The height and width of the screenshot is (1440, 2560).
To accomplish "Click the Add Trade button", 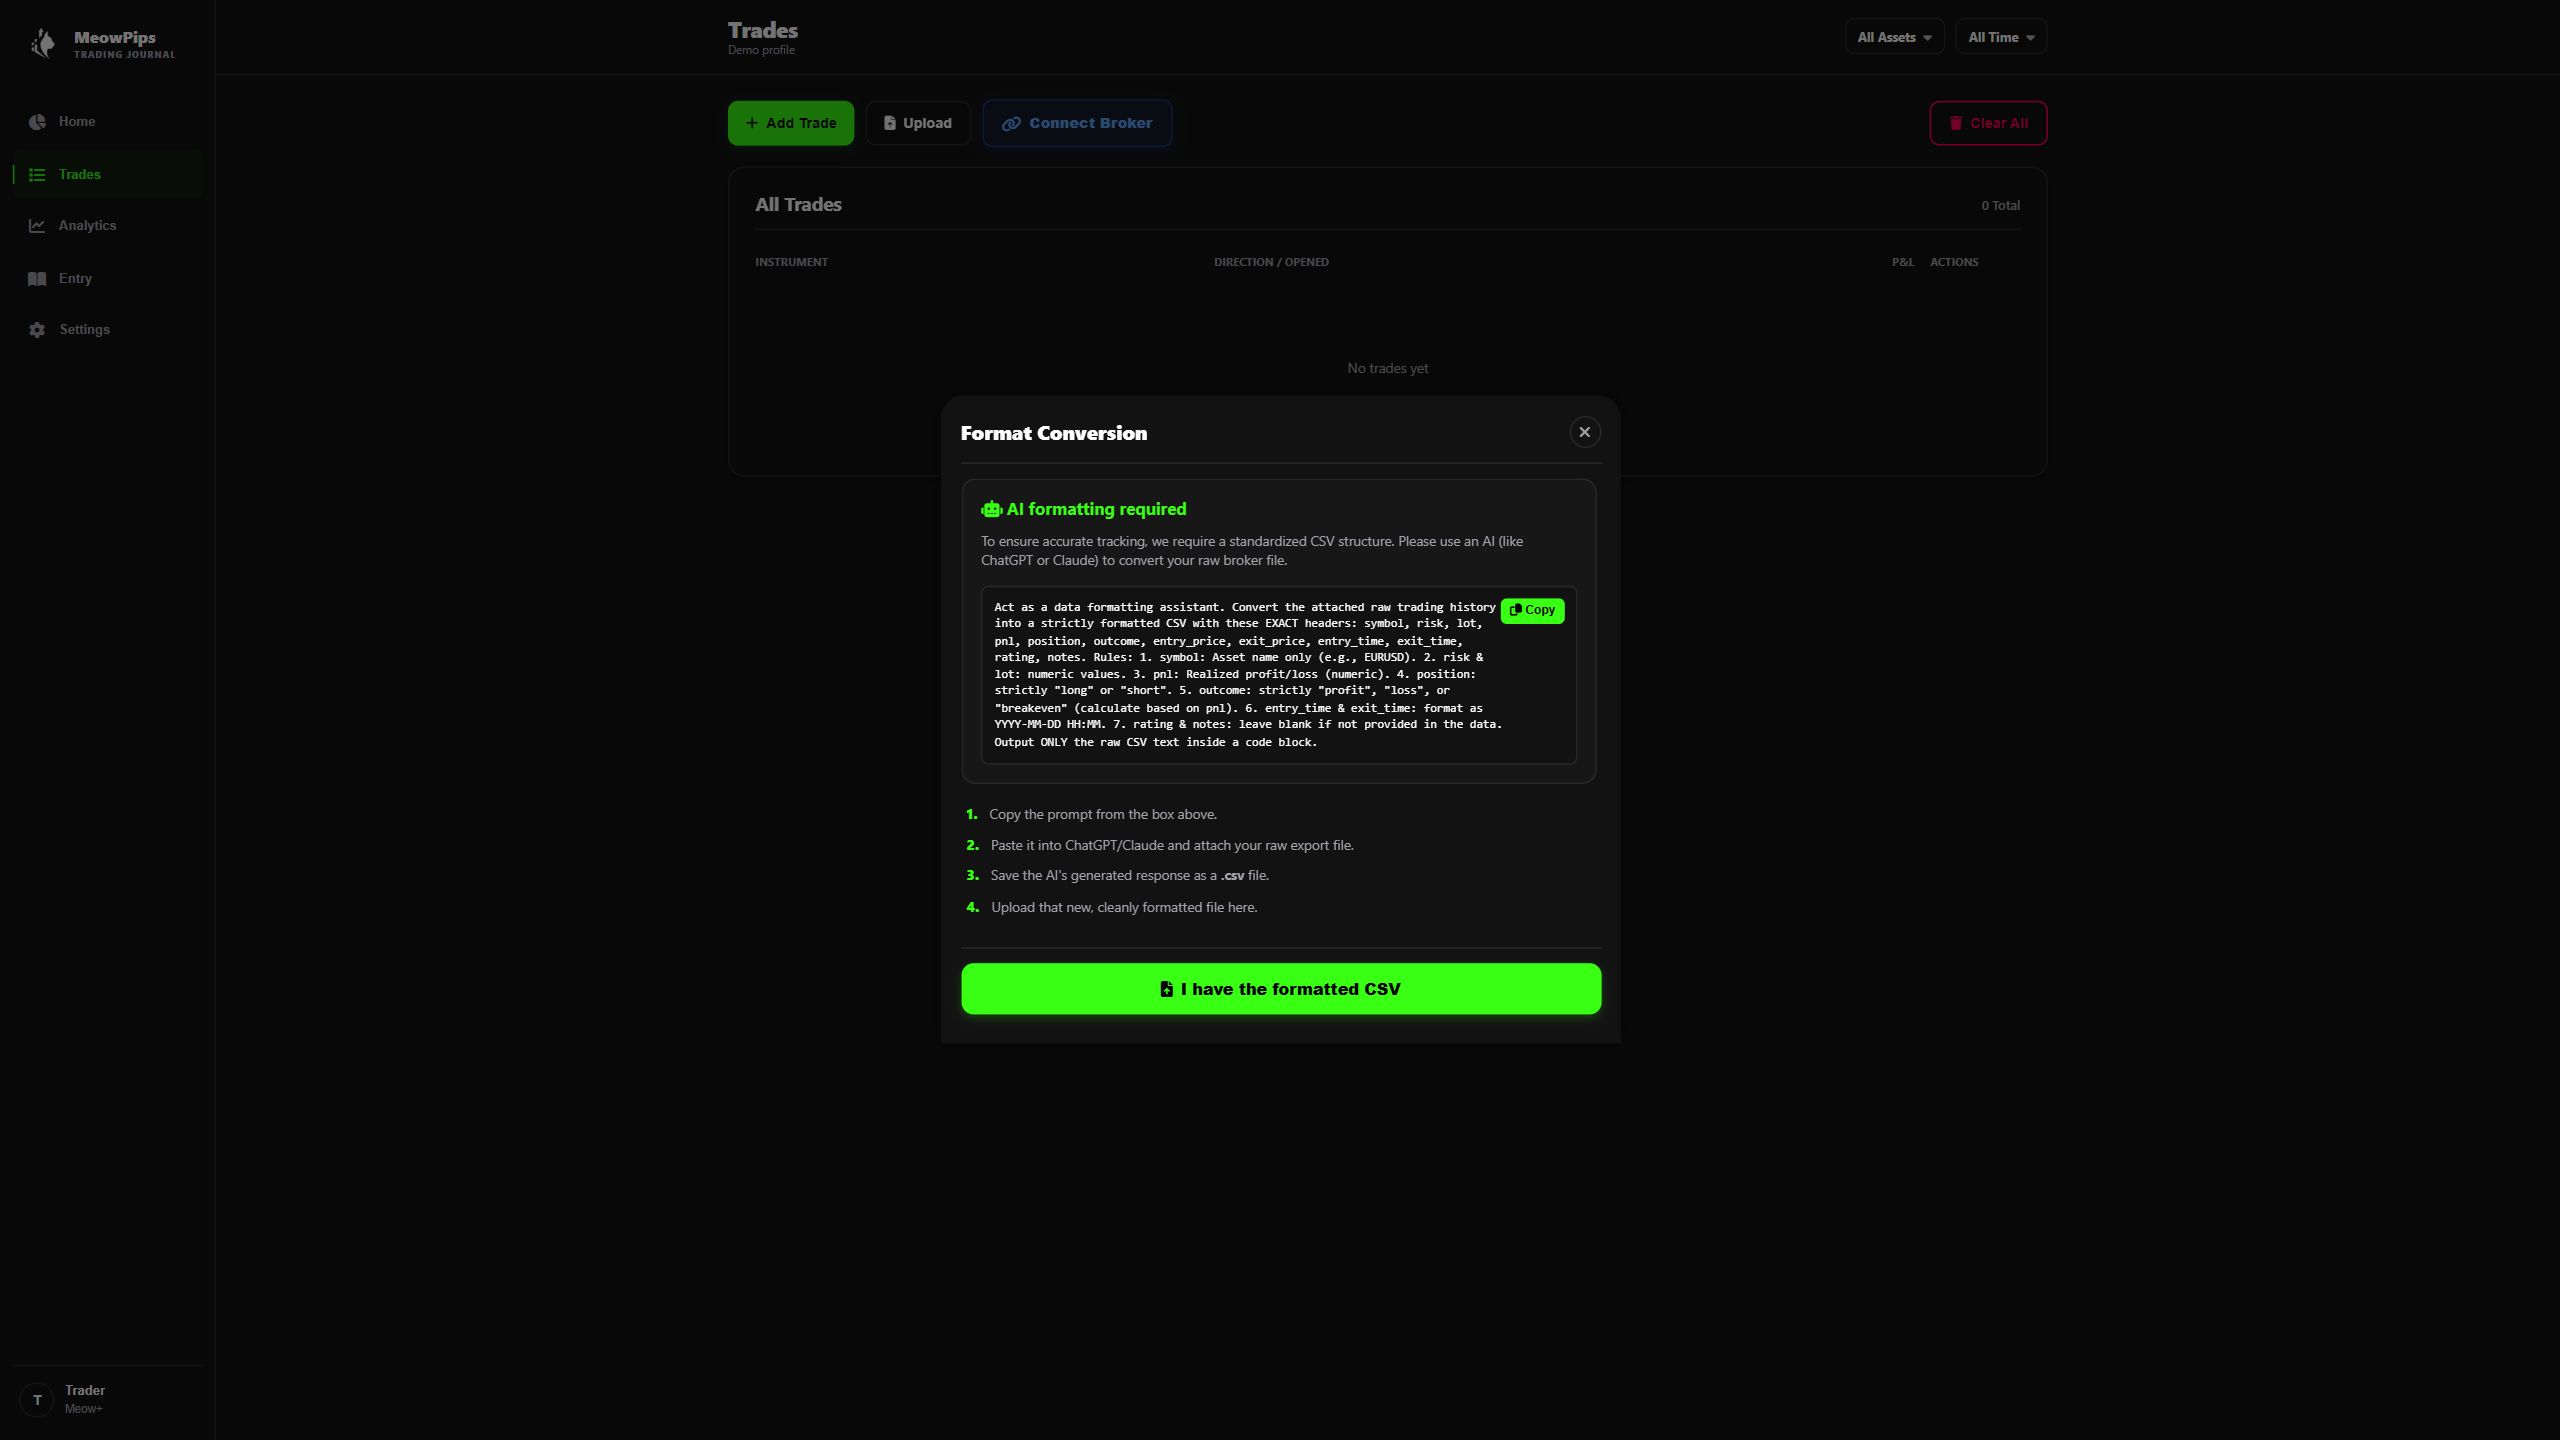I will tap(791, 123).
